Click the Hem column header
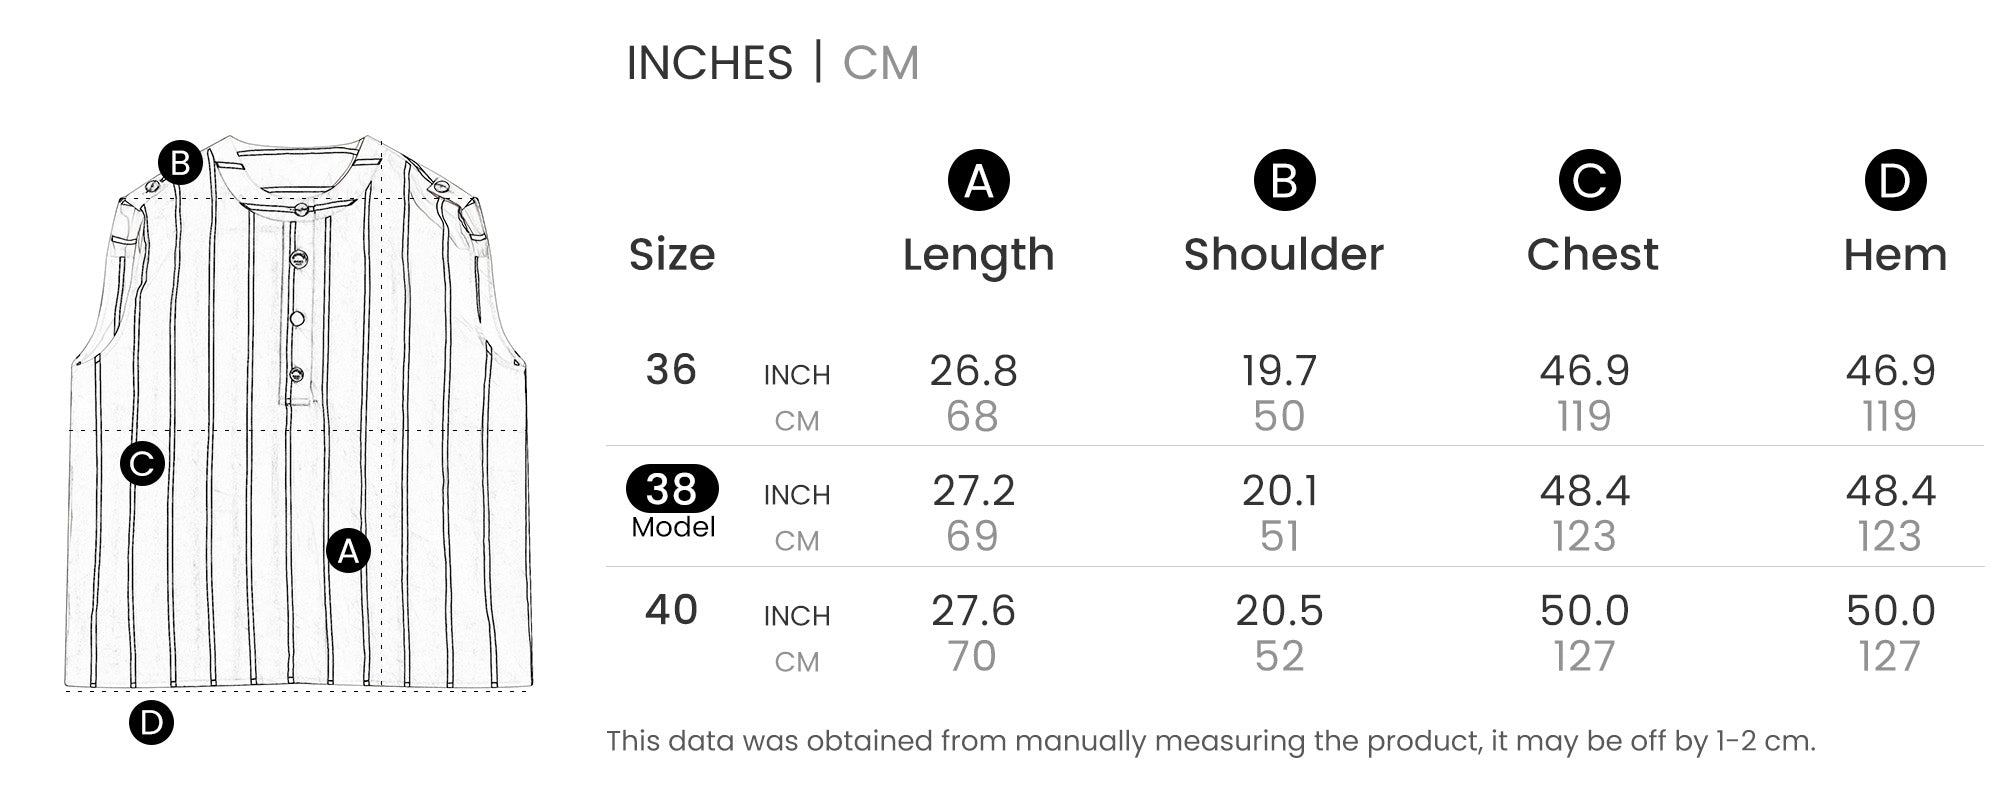This screenshot has height=806, width=2000. pos(1895,255)
